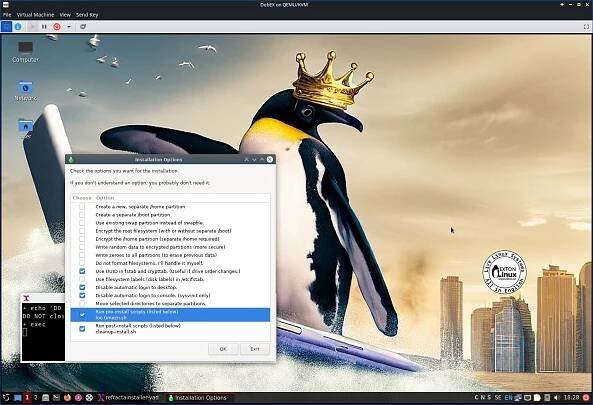The width and height of the screenshot is (593, 405).
Task: Click the greyed-out Run VM play icon
Action: pos(32,26)
